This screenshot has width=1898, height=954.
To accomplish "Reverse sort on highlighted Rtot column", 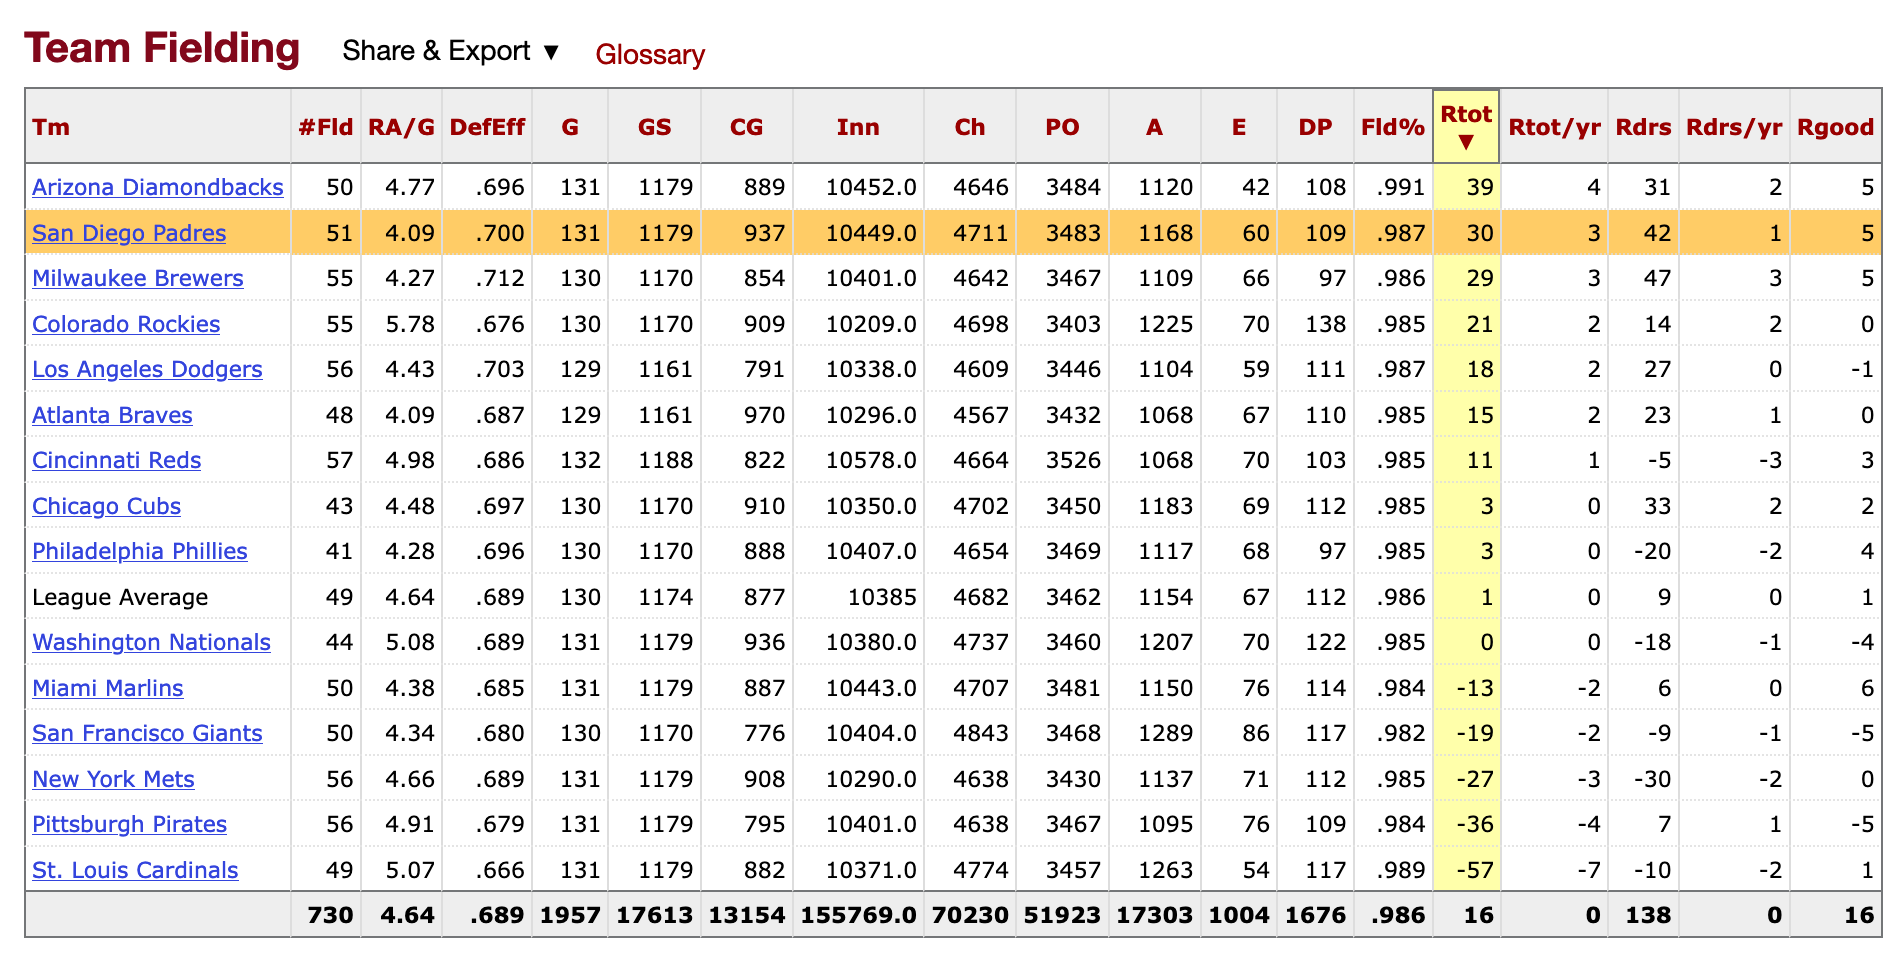I will click(x=1466, y=126).
